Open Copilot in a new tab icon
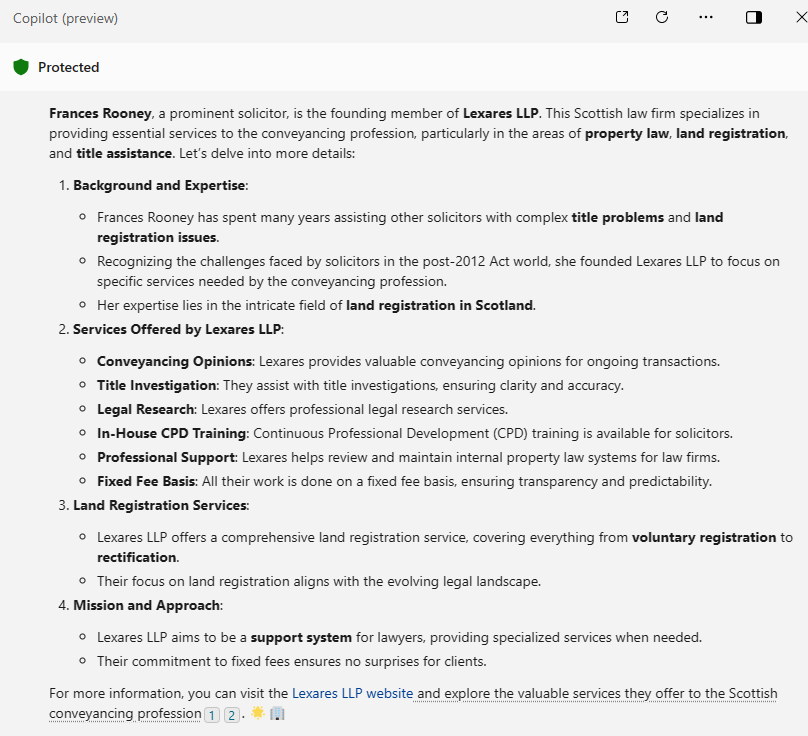This screenshot has width=808, height=736. [x=622, y=18]
